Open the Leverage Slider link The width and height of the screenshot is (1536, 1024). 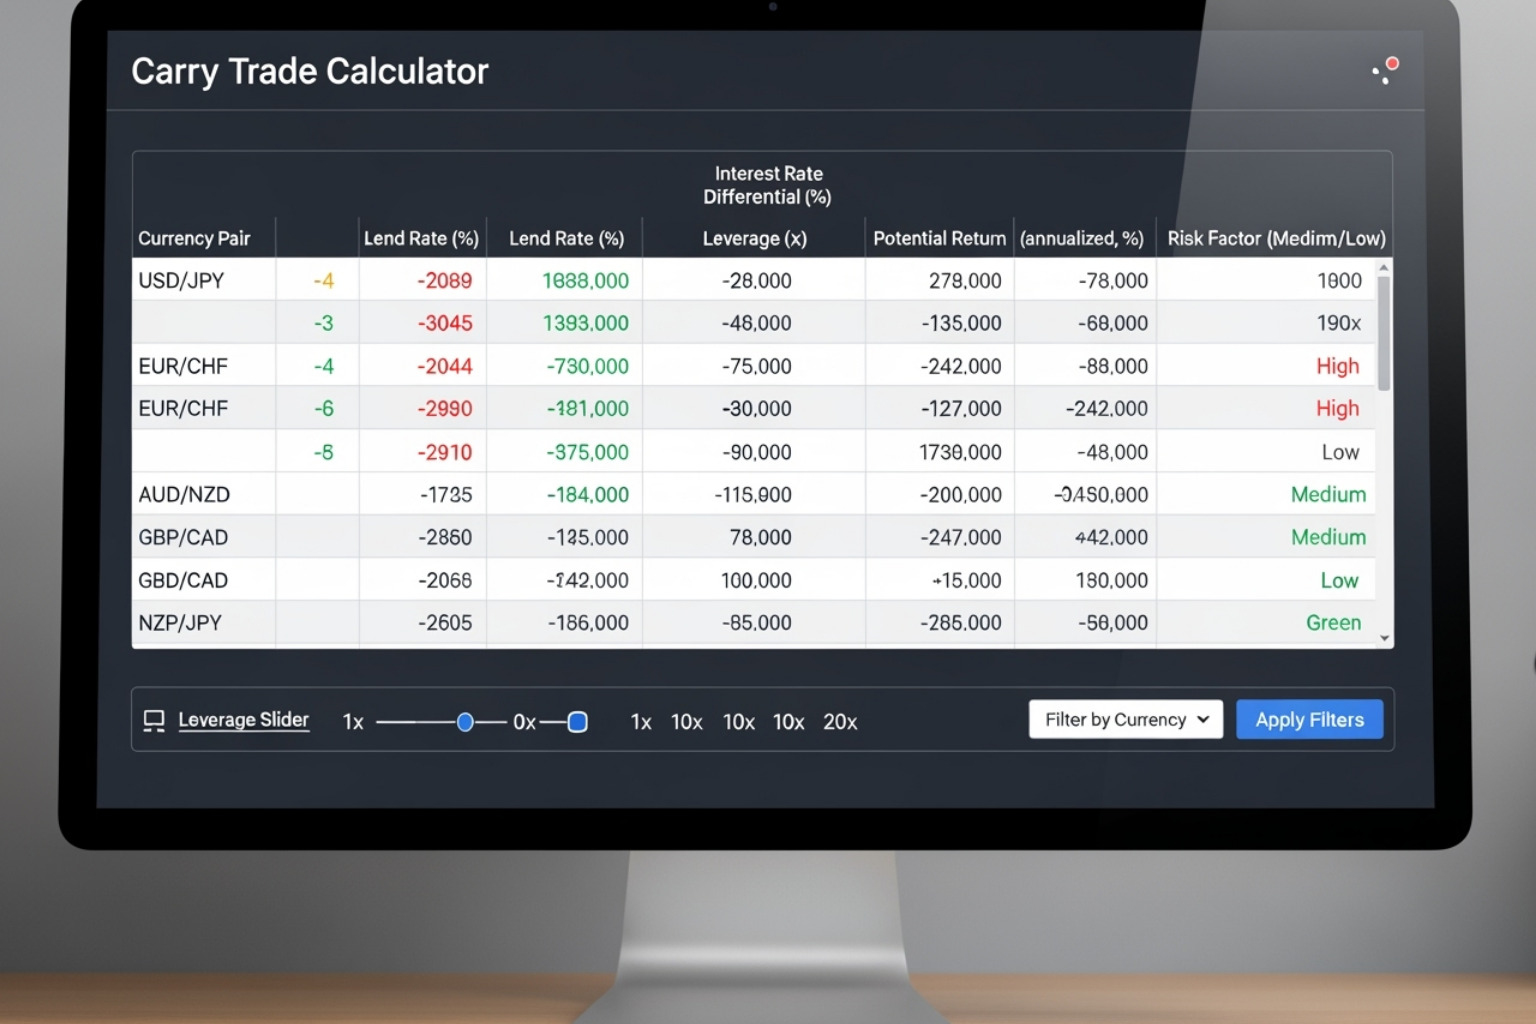tap(243, 720)
